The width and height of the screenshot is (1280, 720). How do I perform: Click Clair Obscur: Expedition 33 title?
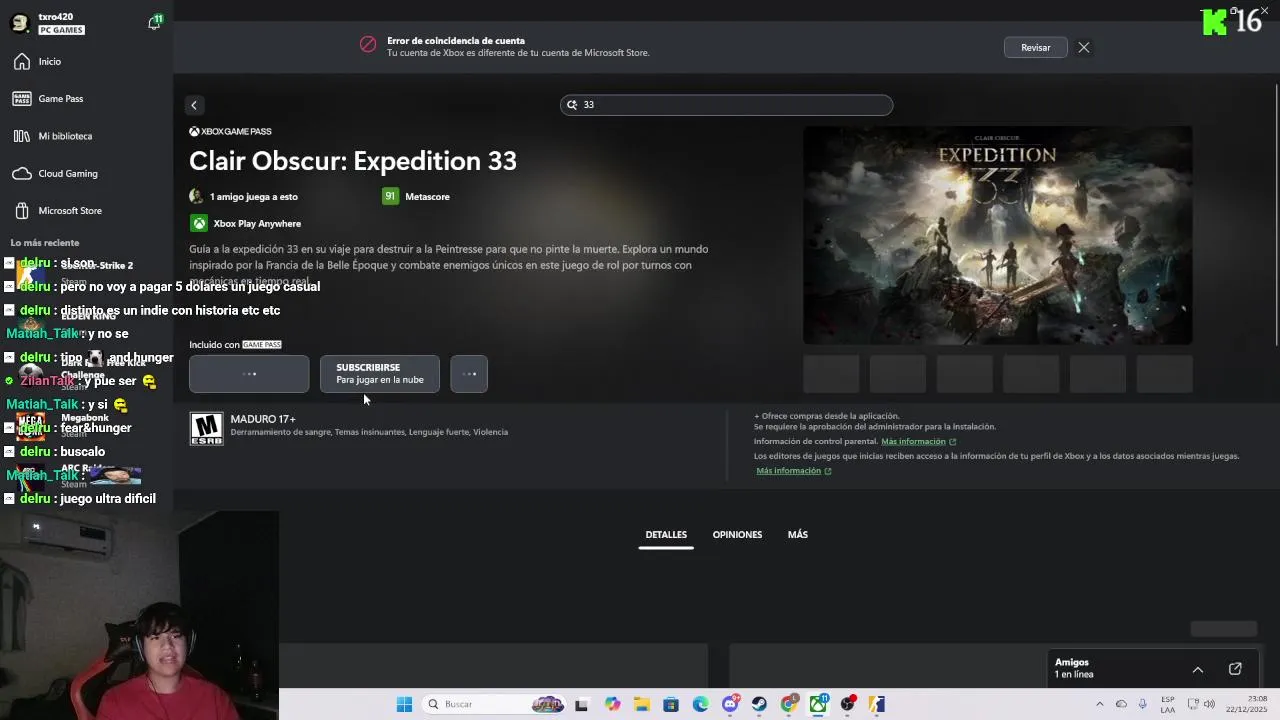(353, 161)
